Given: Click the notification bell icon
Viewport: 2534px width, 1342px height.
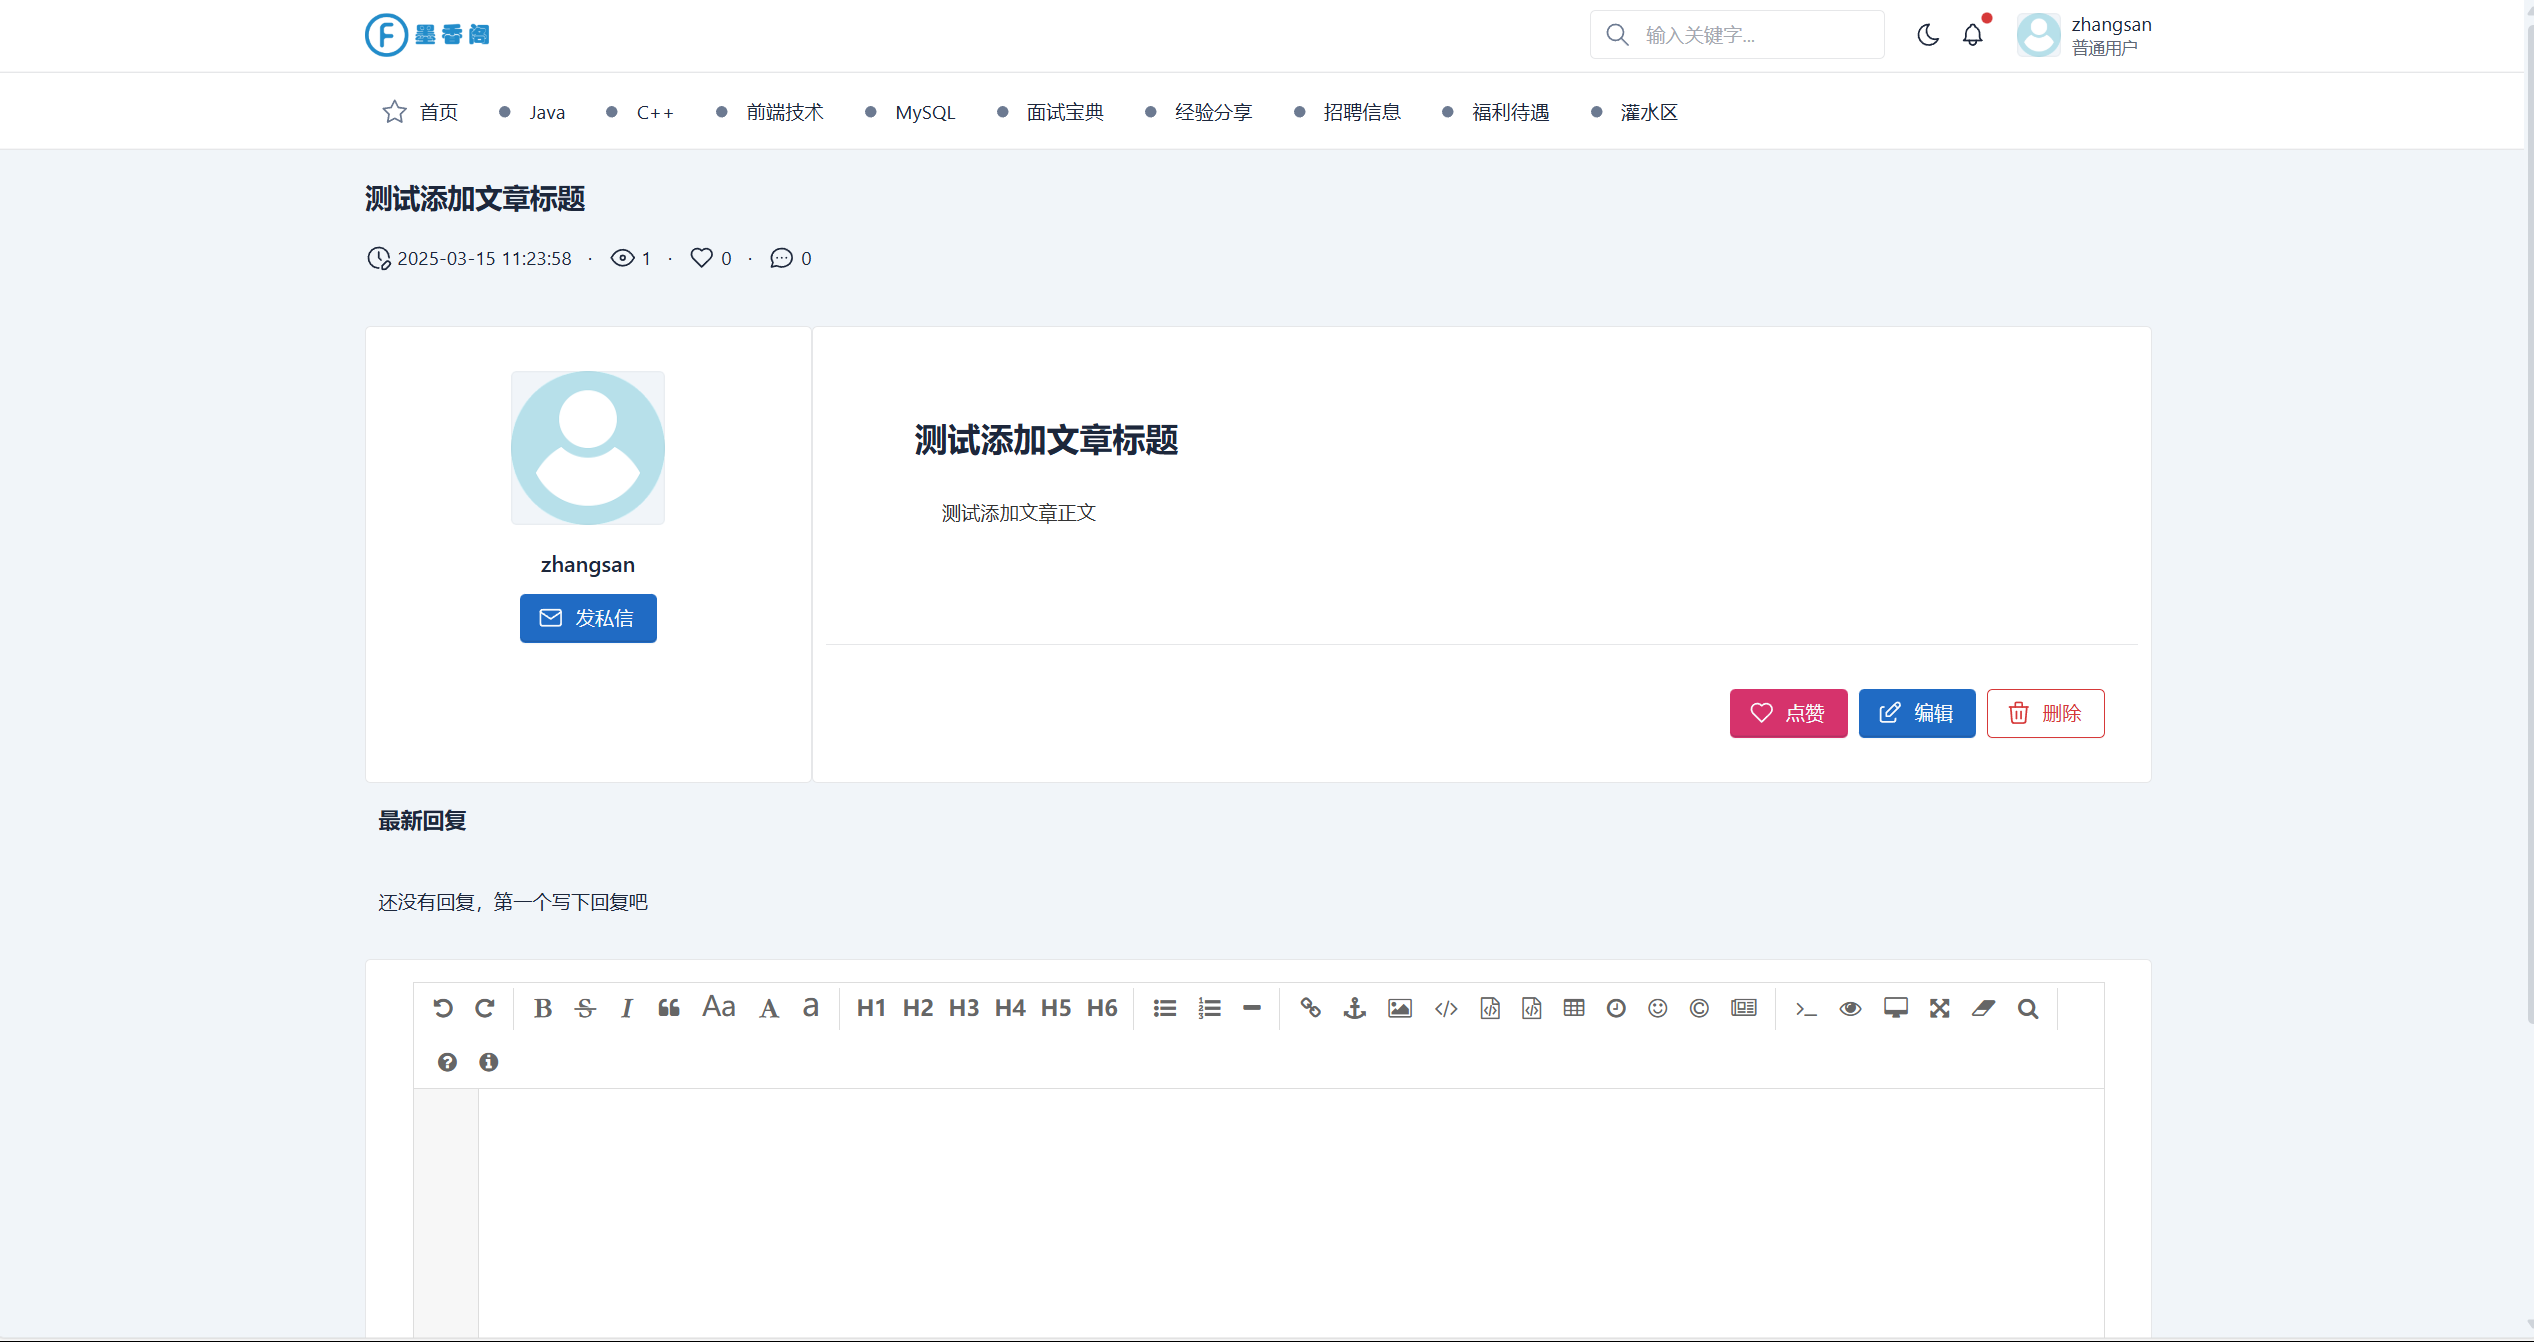Looking at the screenshot, I should (1972, 35).
